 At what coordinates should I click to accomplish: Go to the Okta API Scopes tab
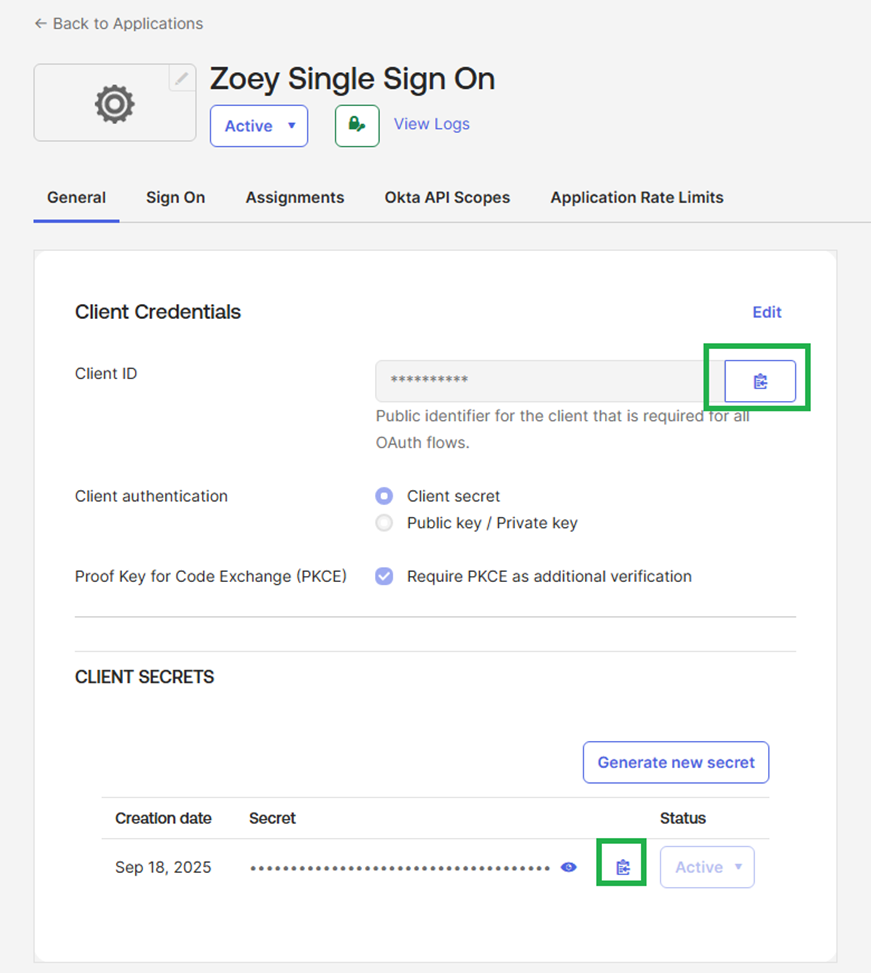[x=447, y=197]
